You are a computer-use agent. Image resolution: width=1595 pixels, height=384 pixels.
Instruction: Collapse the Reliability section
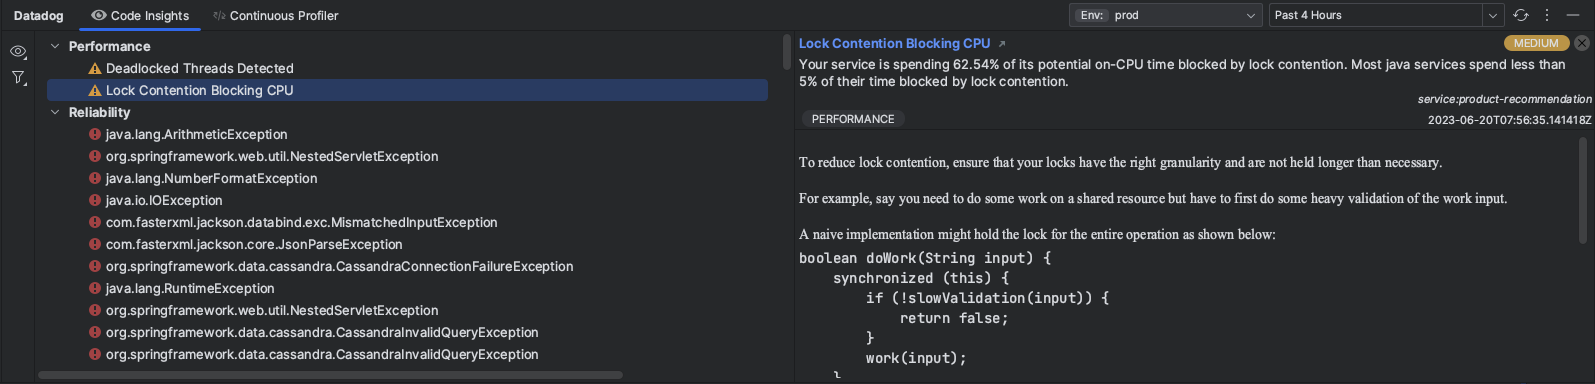tap(55, 112)
